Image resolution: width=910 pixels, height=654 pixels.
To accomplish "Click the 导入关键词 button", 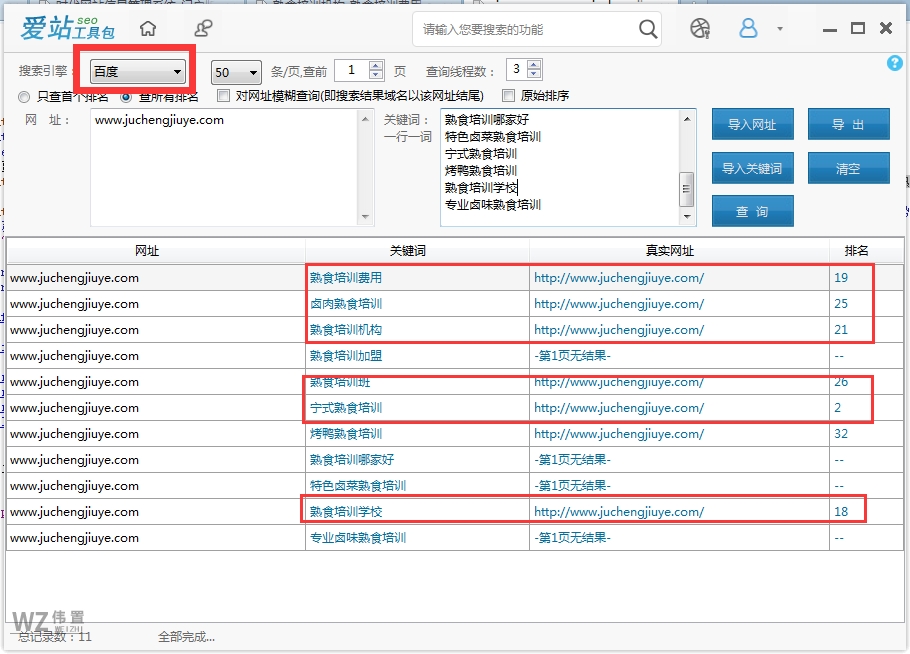I will (x=752, y=167).
